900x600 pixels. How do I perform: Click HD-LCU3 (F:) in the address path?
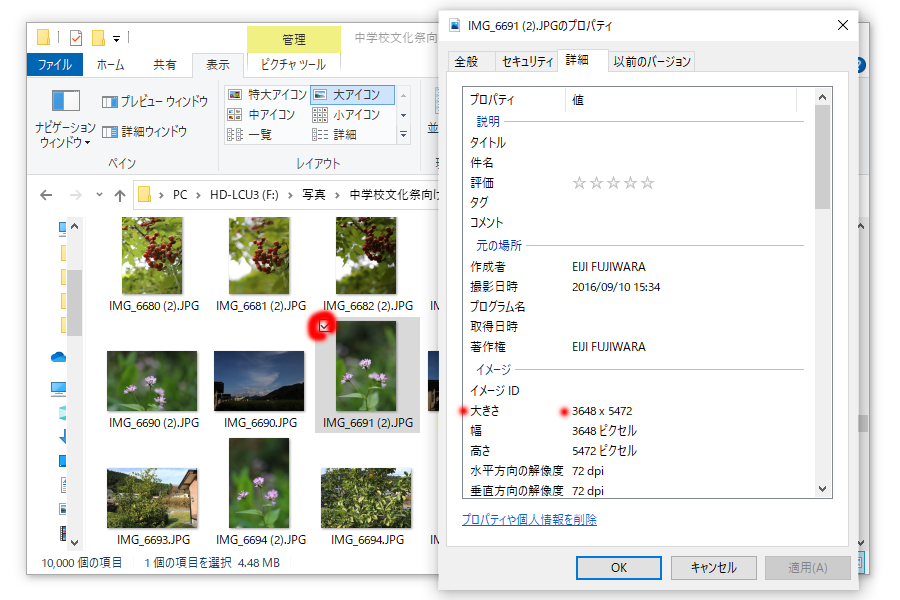point(244,195)
